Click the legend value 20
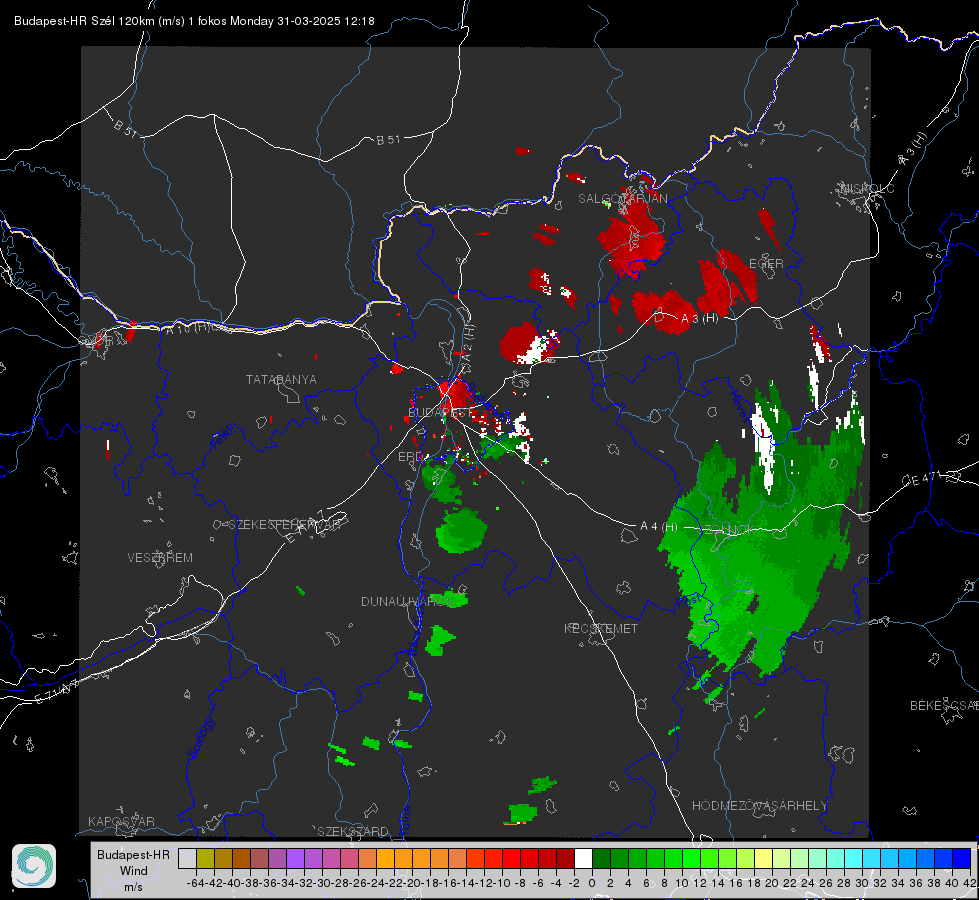 click(x=772, y=883)
